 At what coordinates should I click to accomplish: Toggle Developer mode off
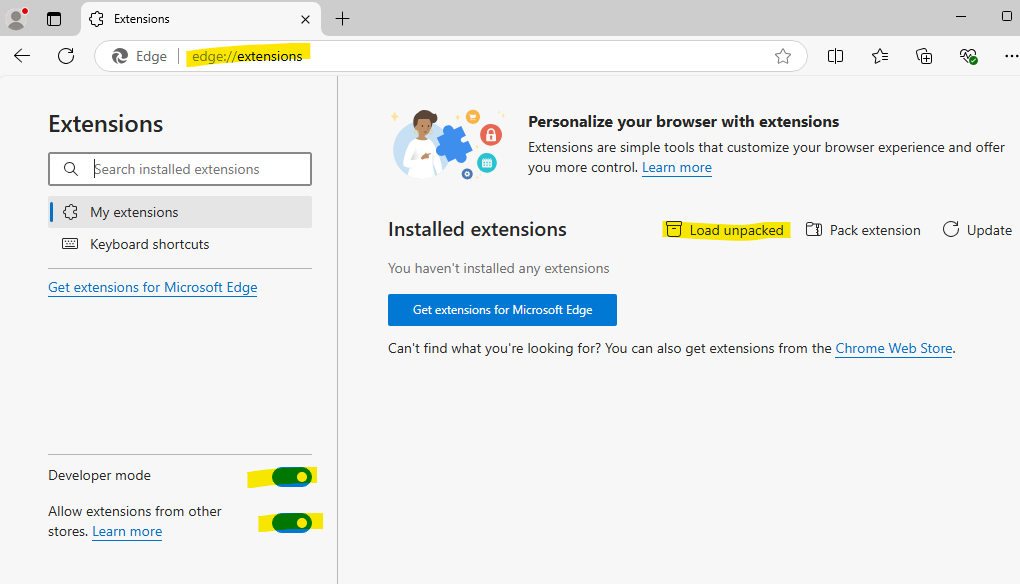(291, 477)
